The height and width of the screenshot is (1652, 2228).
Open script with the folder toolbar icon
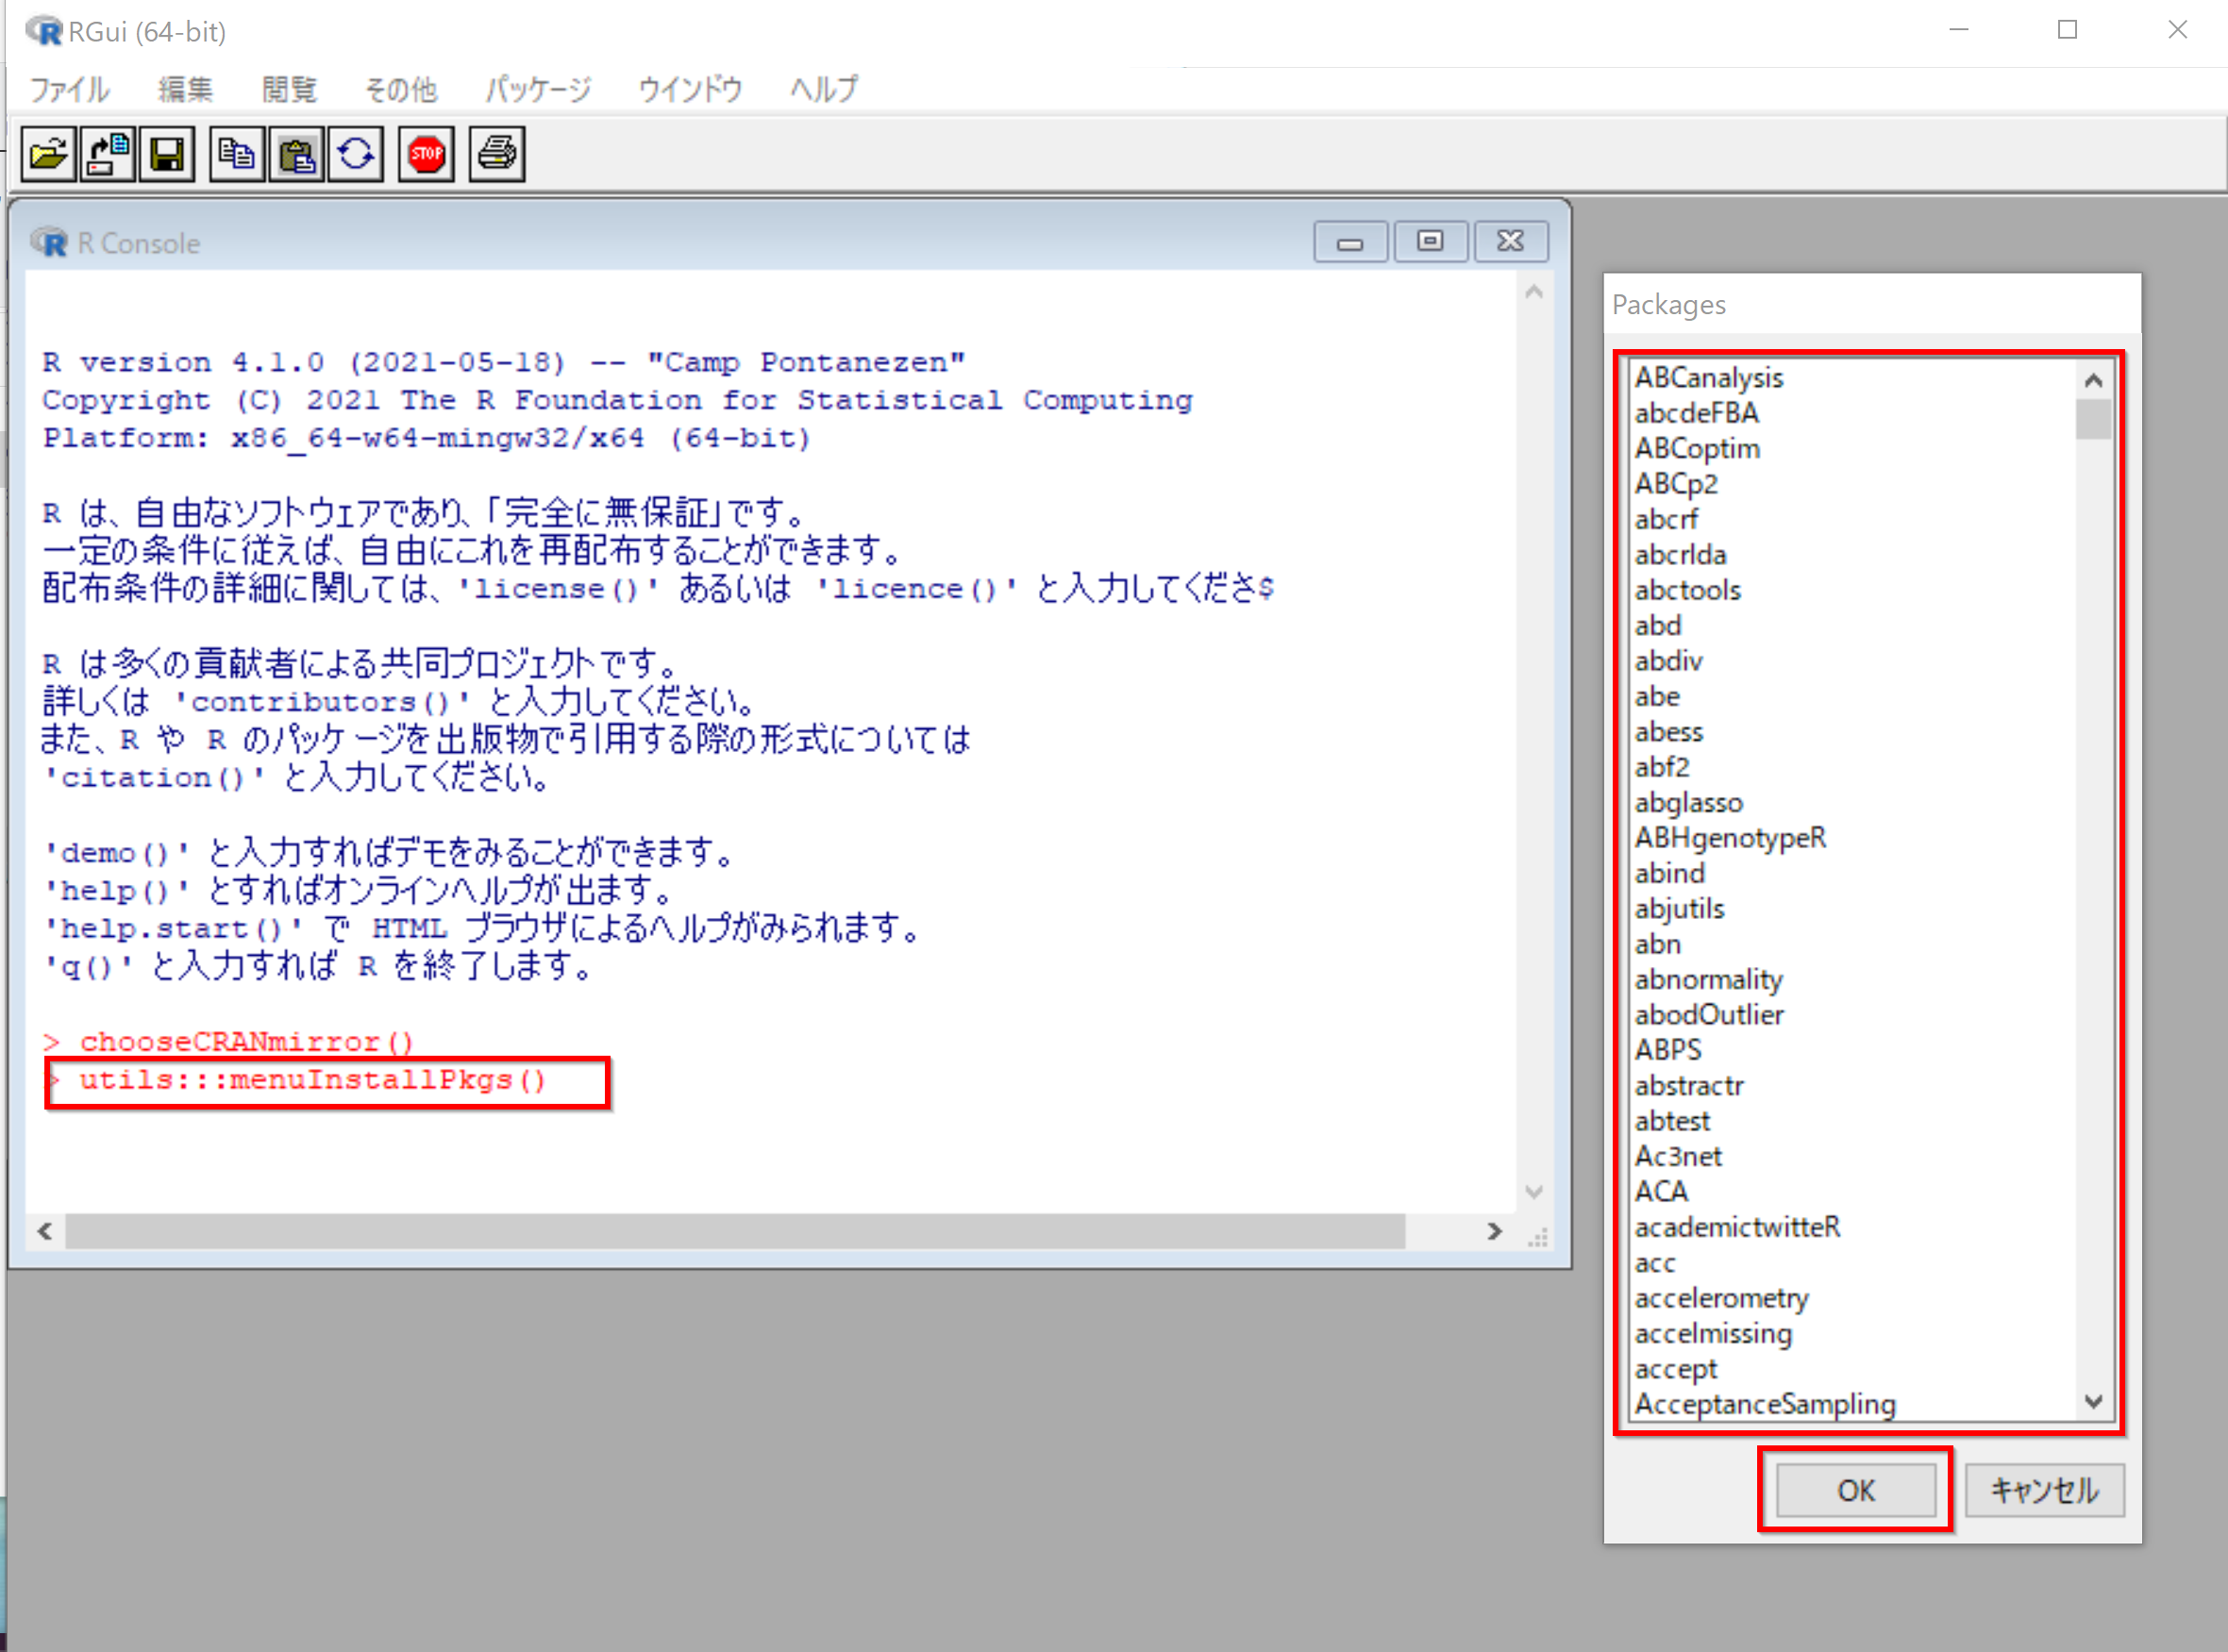pyautogui.click(x=49, y=155)
